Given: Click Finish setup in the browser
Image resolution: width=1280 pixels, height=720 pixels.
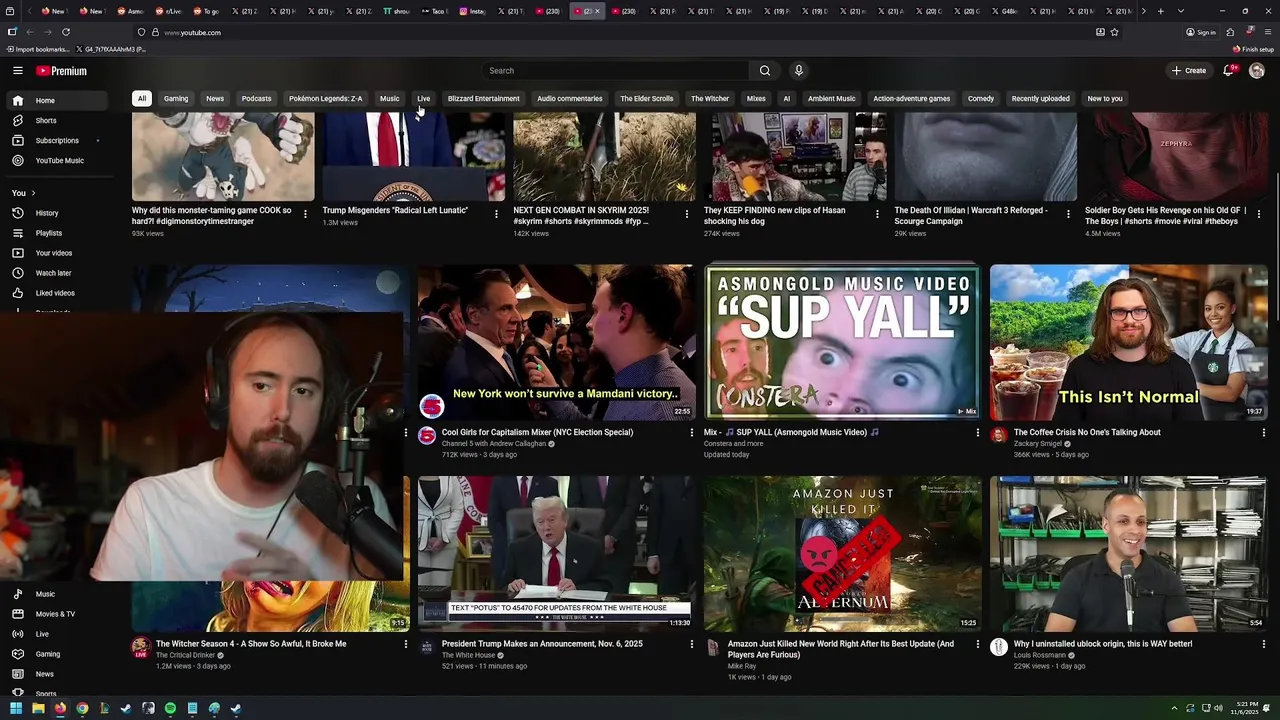Looking at the screenshot, I should click(1254, 49).
